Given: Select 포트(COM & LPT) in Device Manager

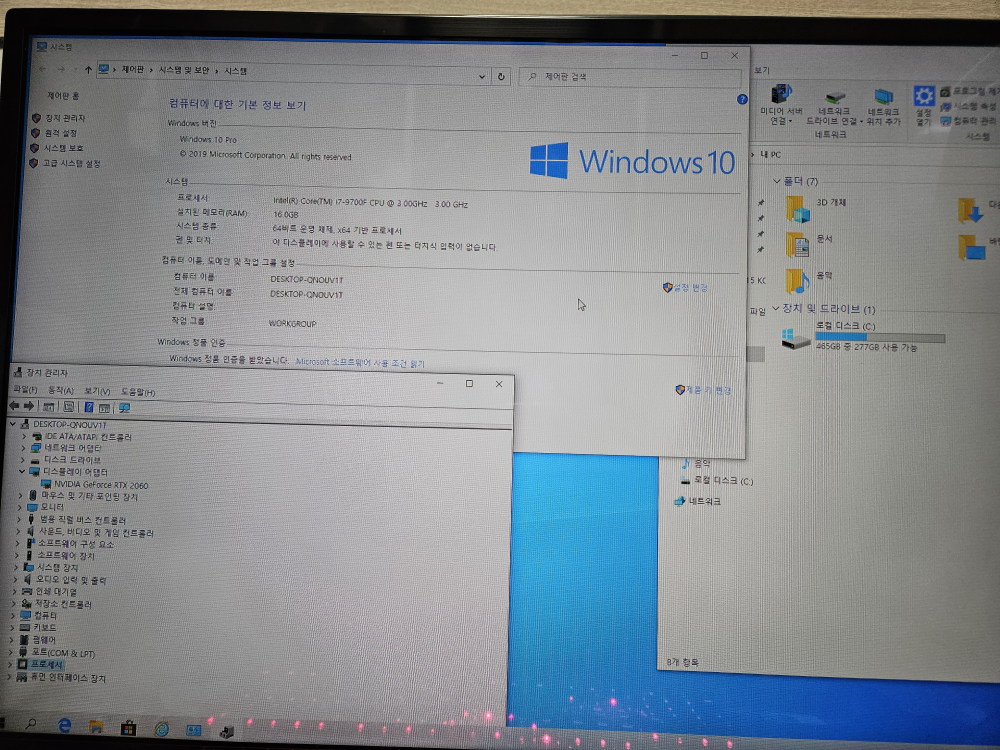Looking at the screenshot, I should 63,653.
